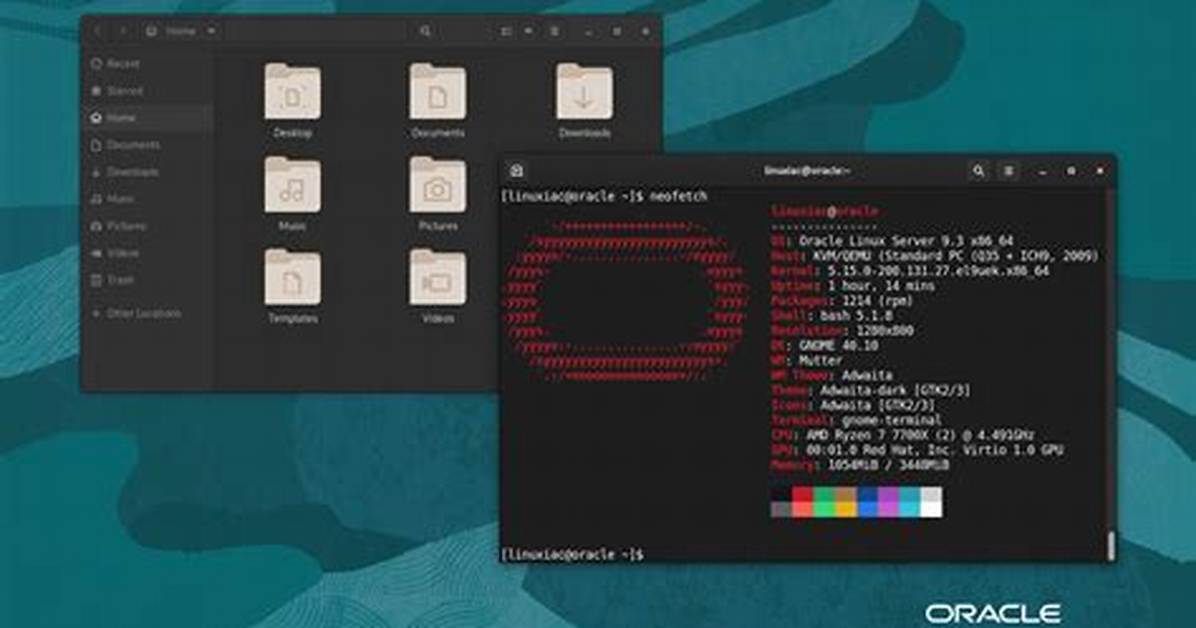The width and height of the screenshot is (1196, 628).
Task: Select Pictures in the Files sidebar
Action: coord(147,227)
